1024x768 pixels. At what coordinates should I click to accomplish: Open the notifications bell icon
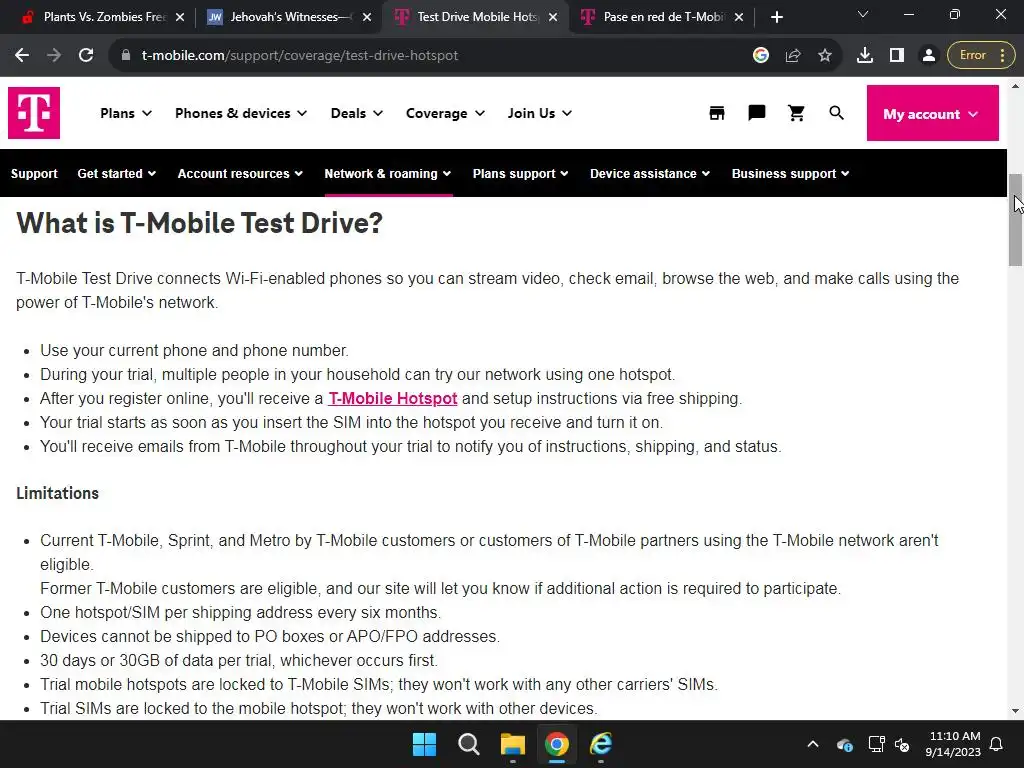pyautogui.click(x=997, y=744)
